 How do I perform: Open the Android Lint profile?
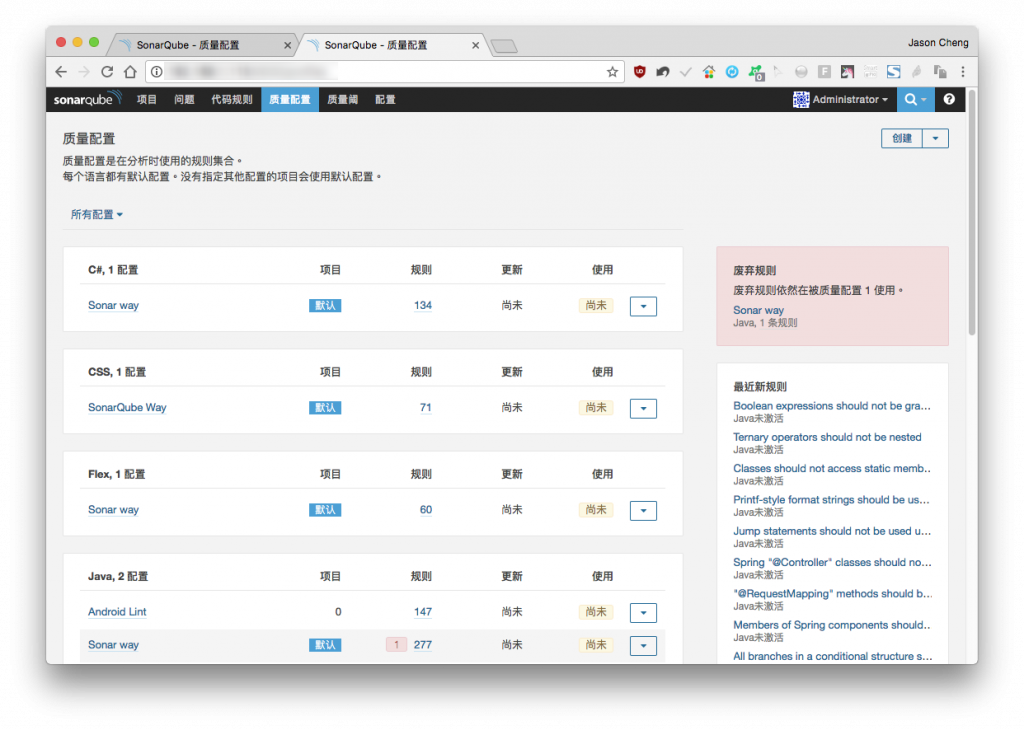coord(117,612)
